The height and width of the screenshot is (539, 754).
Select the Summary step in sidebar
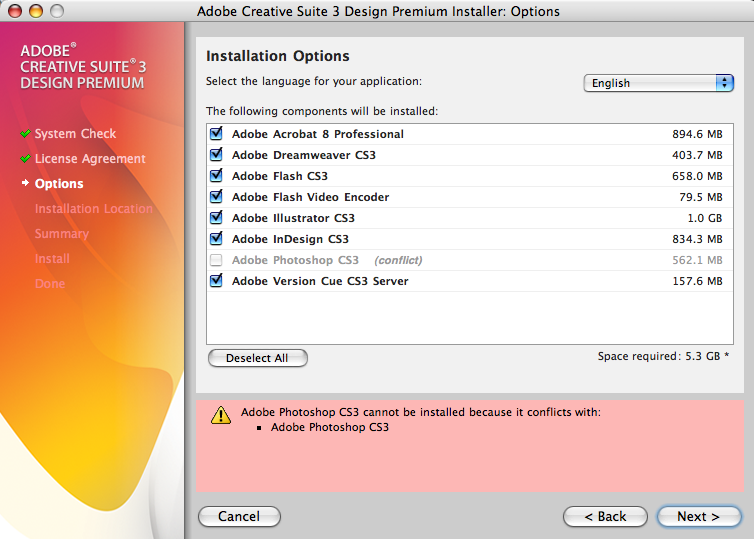click(62, 234)
